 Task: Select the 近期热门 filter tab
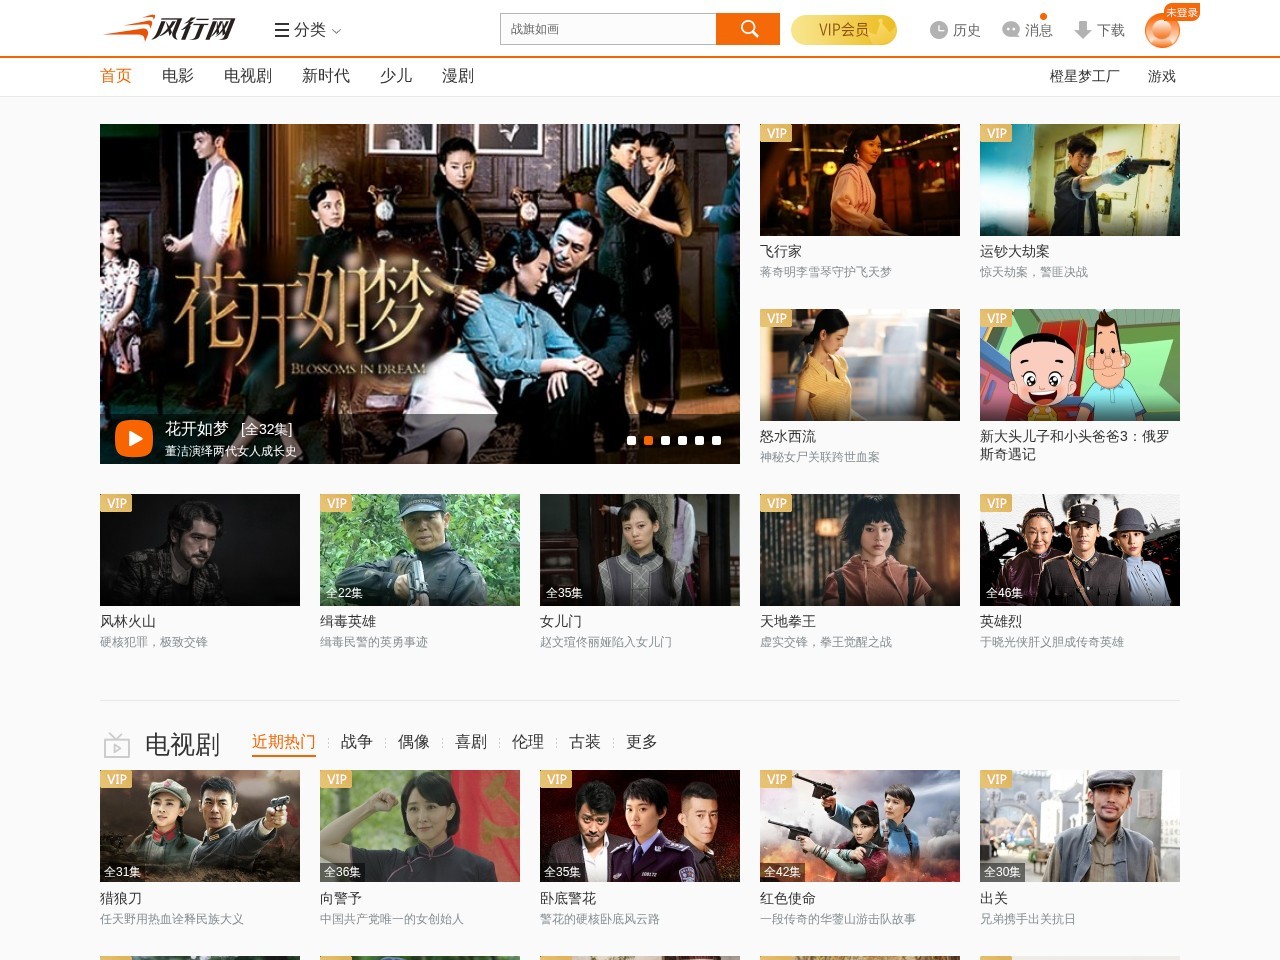pos(284,742)
